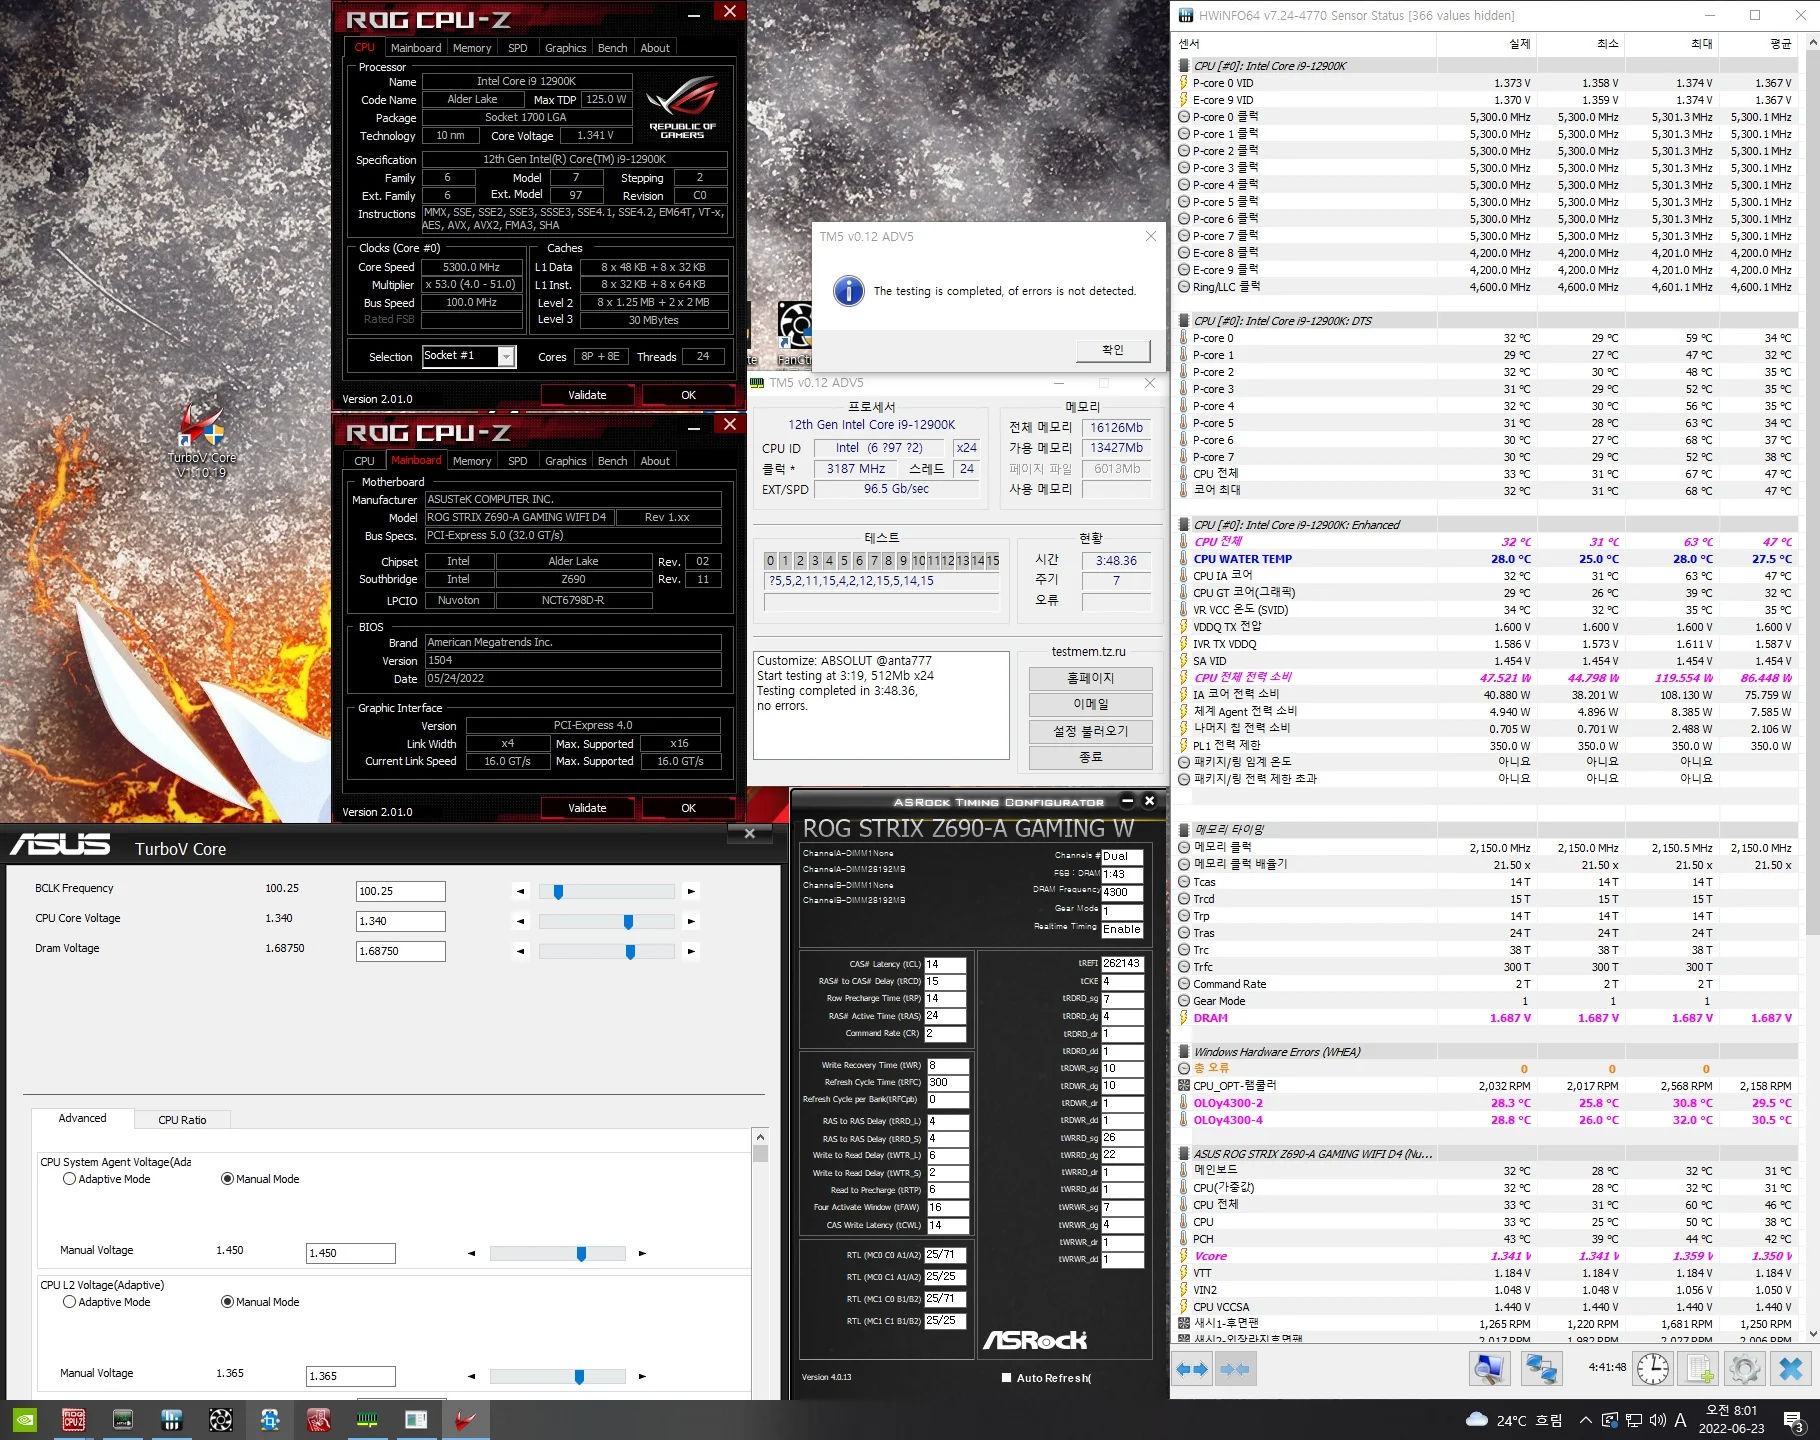Click 확인 button in TM5 dialog
Image resolution: width=1820 pixels, height=1440 pixels.
tap(1113, 350)
